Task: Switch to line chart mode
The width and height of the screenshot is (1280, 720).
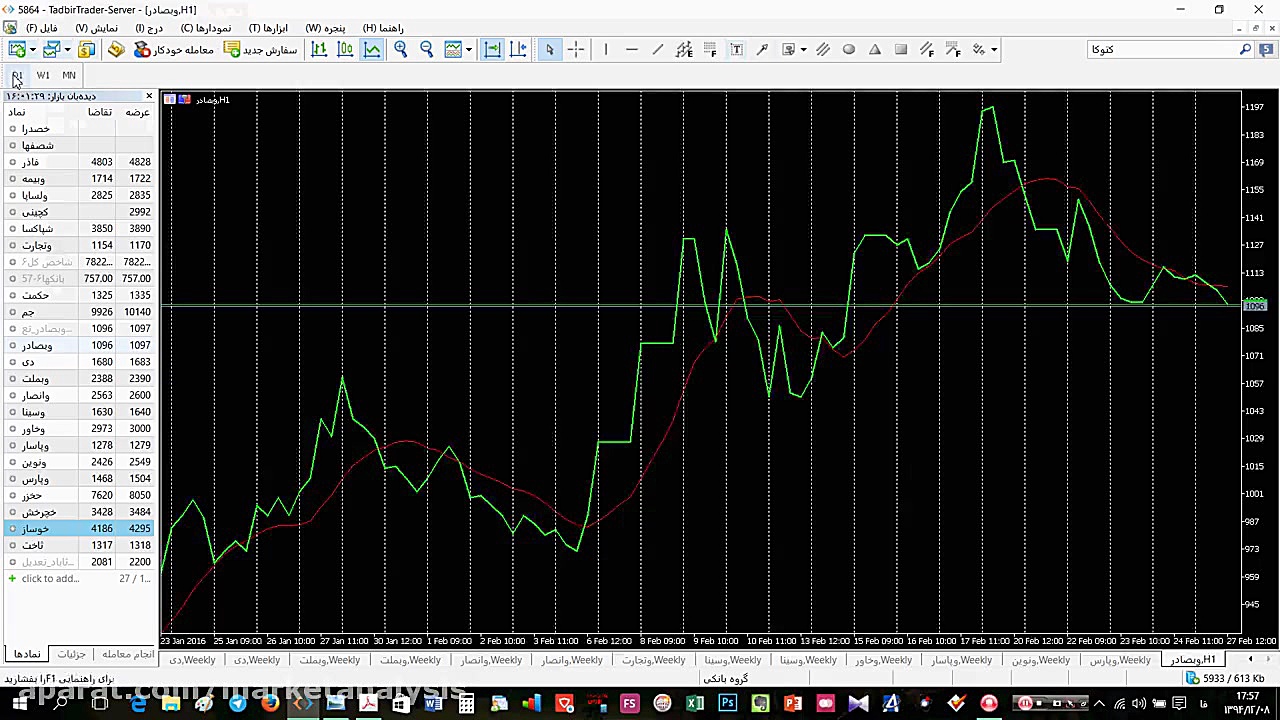Action: tap(372, 49)
